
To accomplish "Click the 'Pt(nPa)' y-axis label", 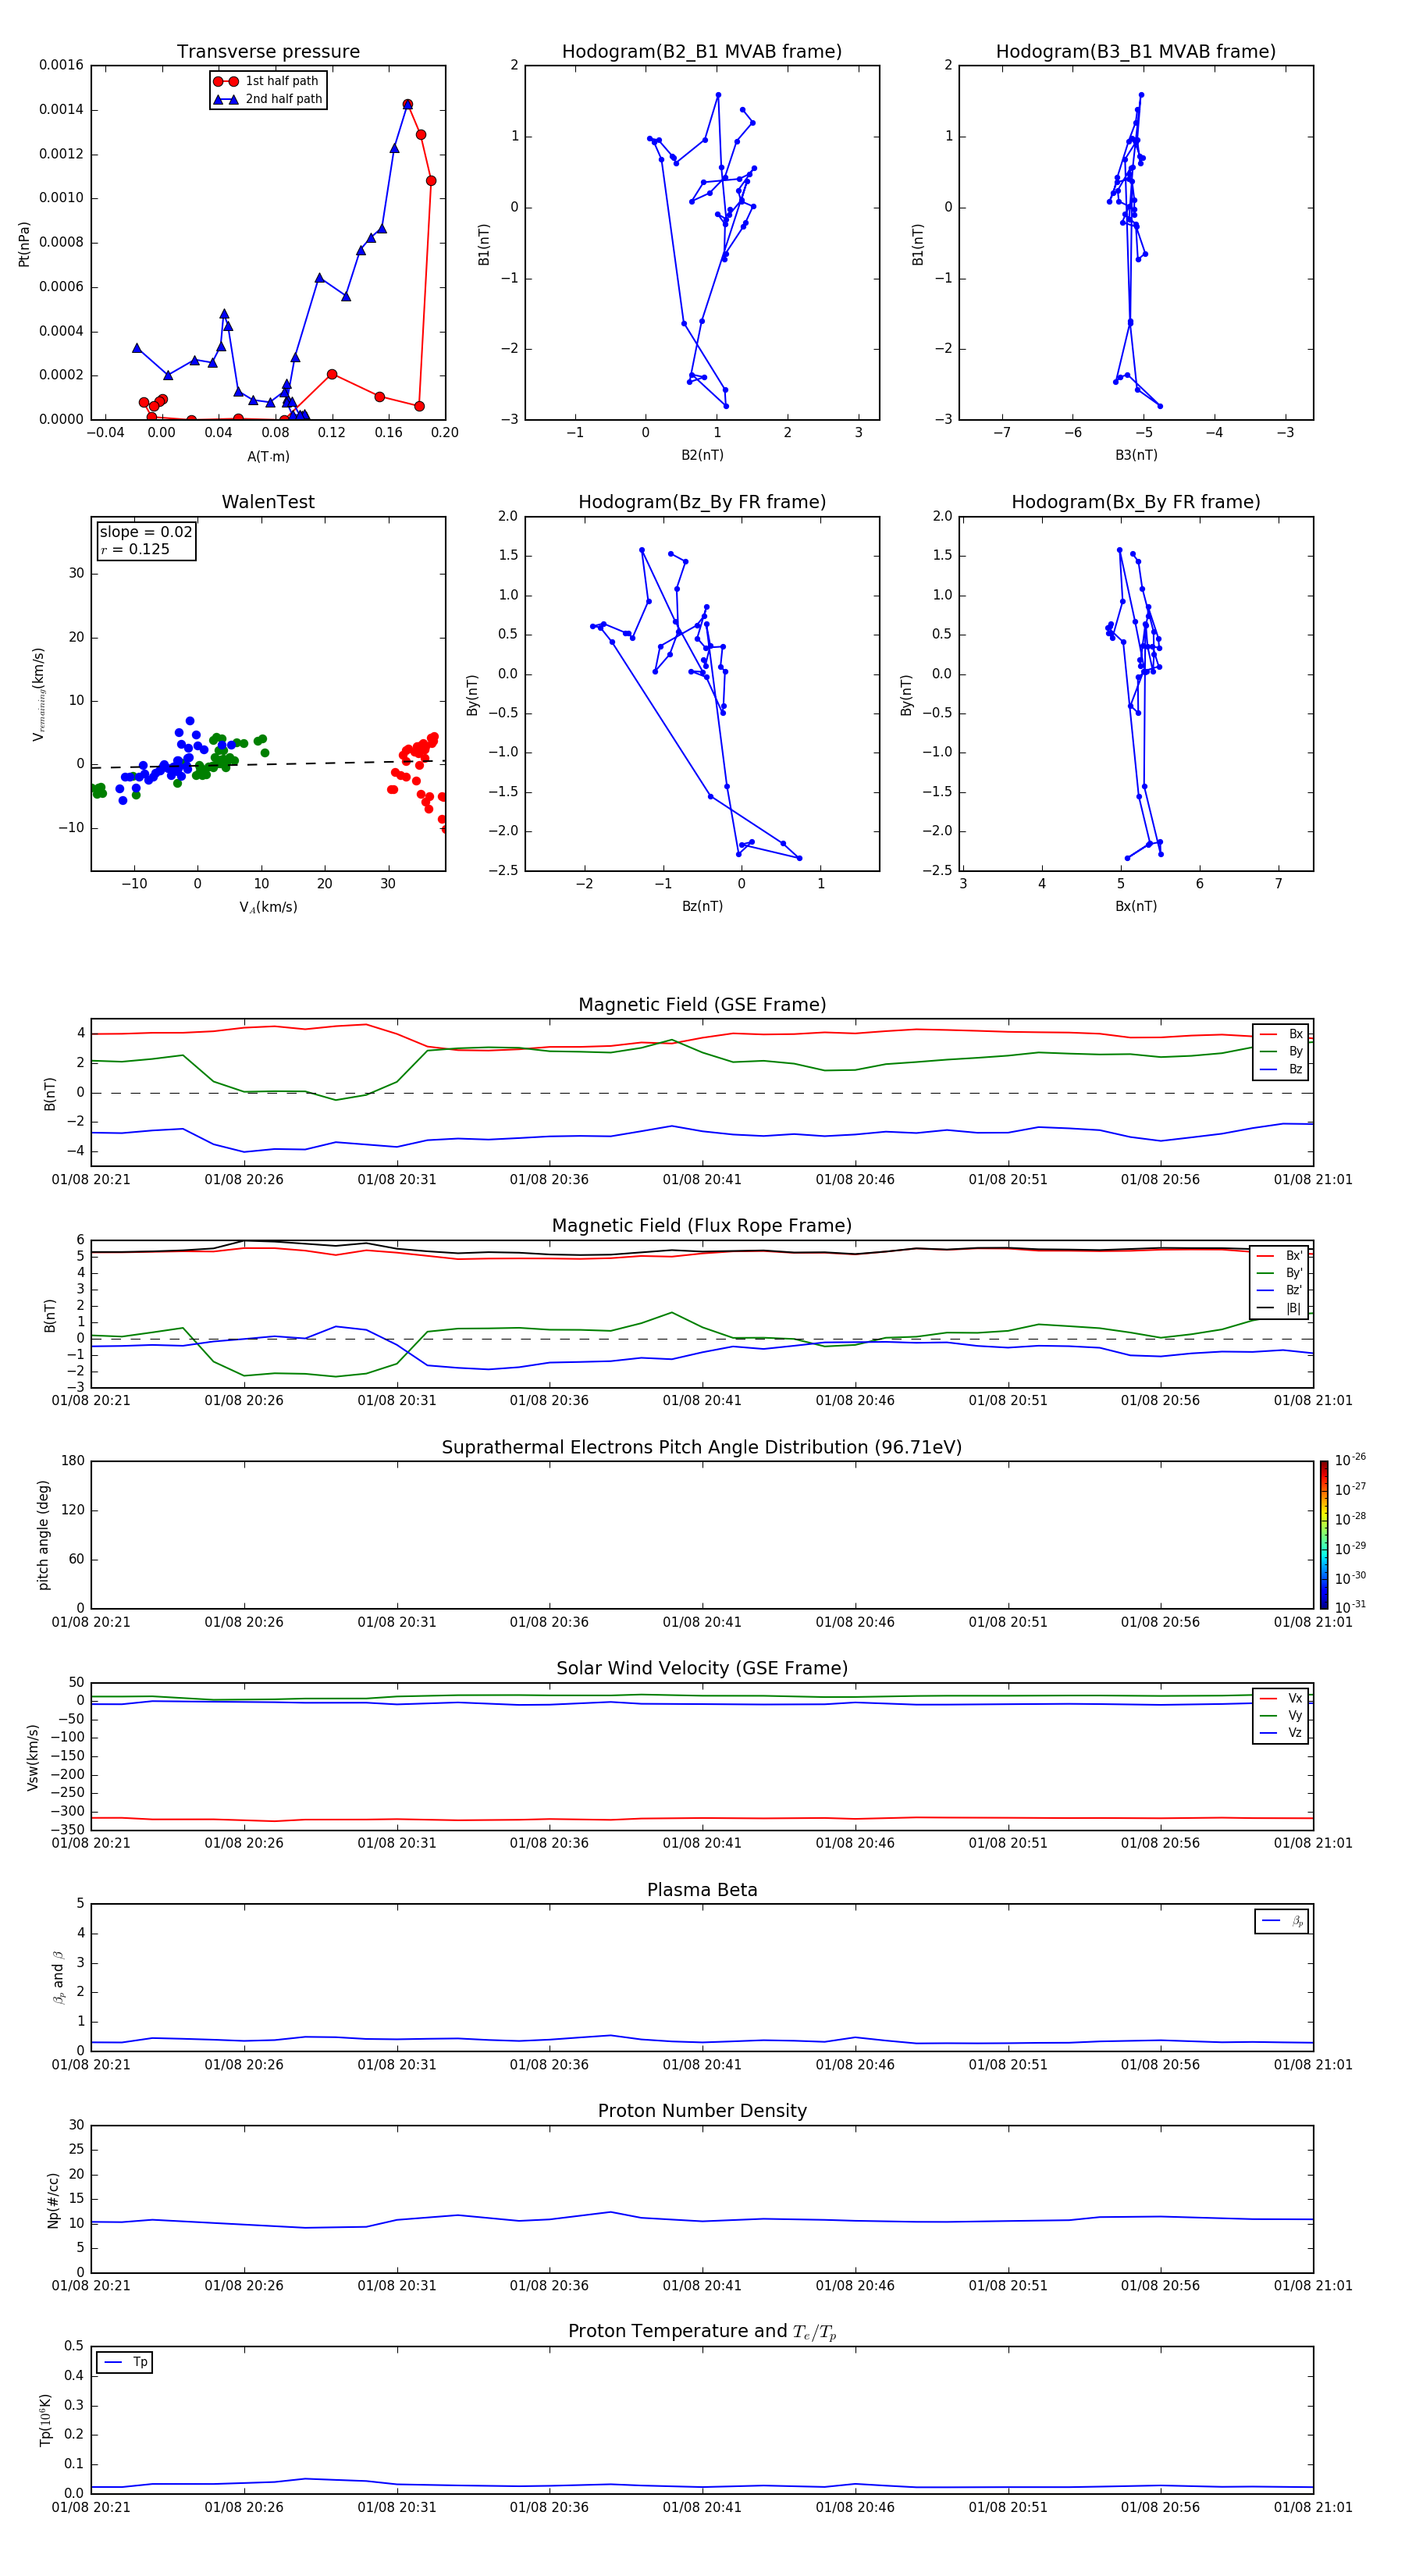I will coord(24,244).
